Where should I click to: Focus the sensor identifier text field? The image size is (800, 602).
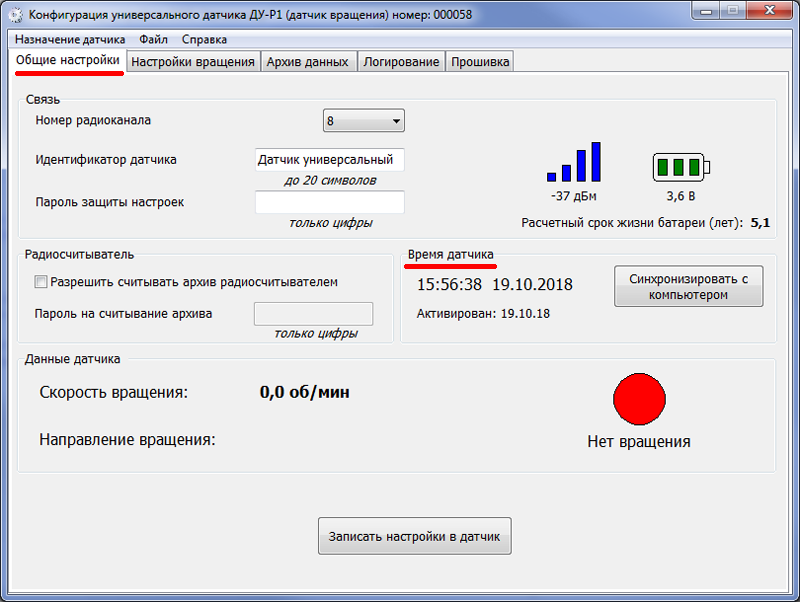click(x=330, y=160)
